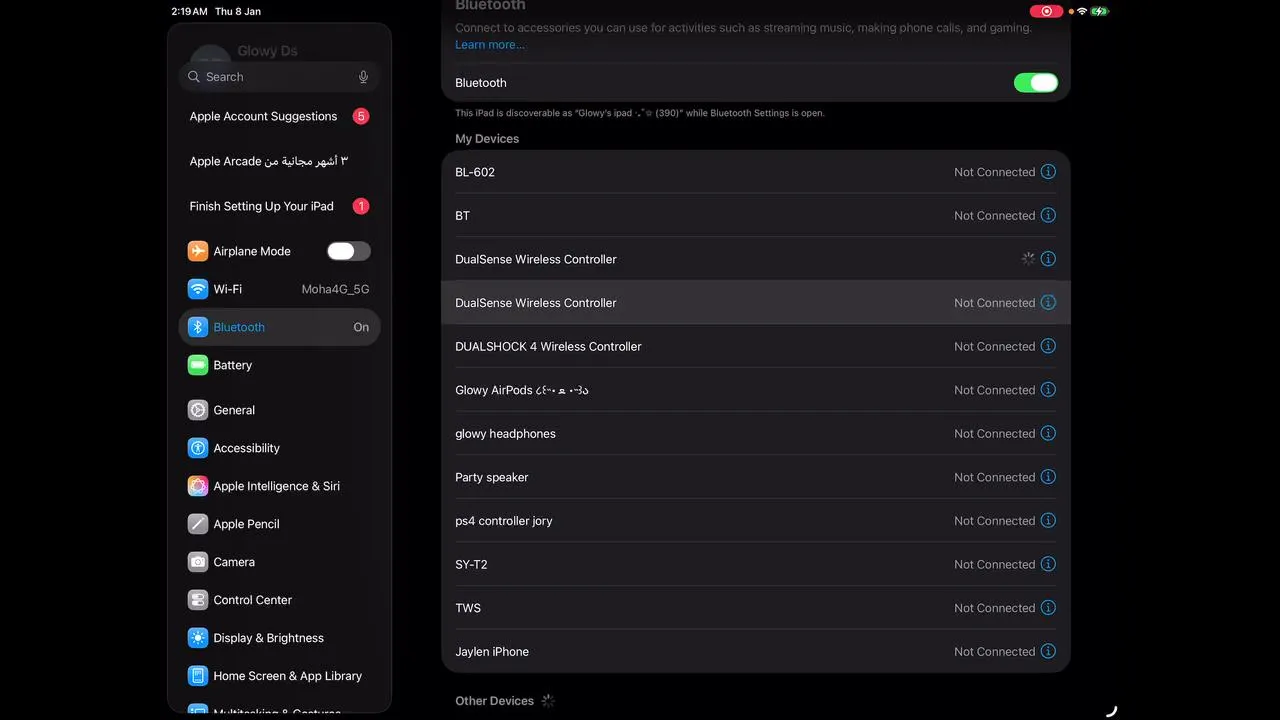Tap the Accessibility icon
This screenshot has height=720, width=1280.
tap(198, 448)
